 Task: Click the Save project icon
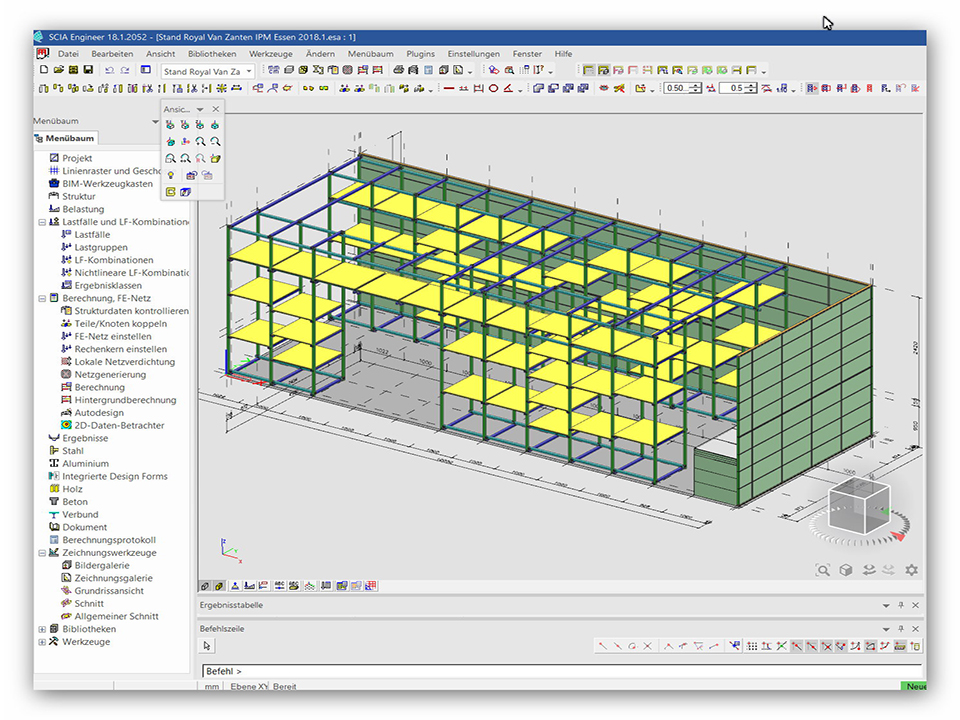[89, 70]
